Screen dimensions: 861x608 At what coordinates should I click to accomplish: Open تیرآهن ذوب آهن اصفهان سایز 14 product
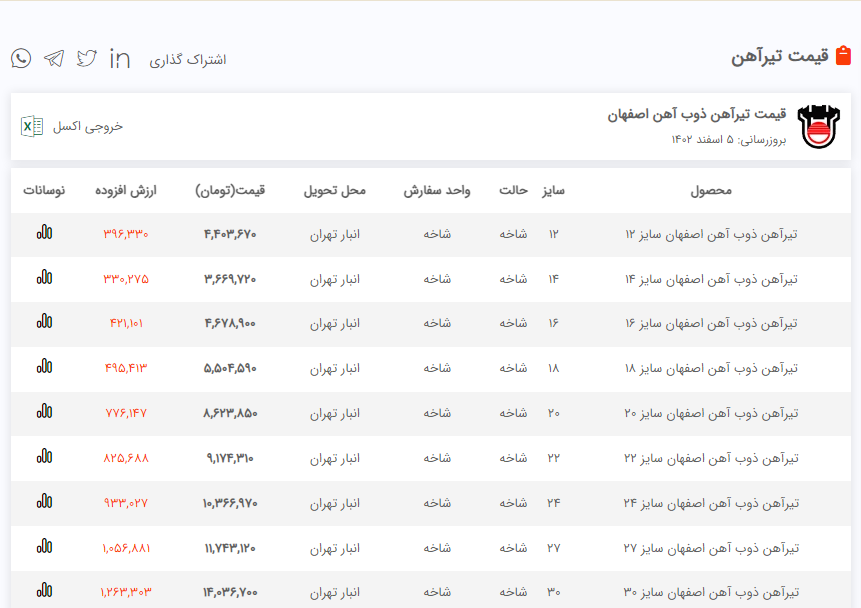[711, 279]
